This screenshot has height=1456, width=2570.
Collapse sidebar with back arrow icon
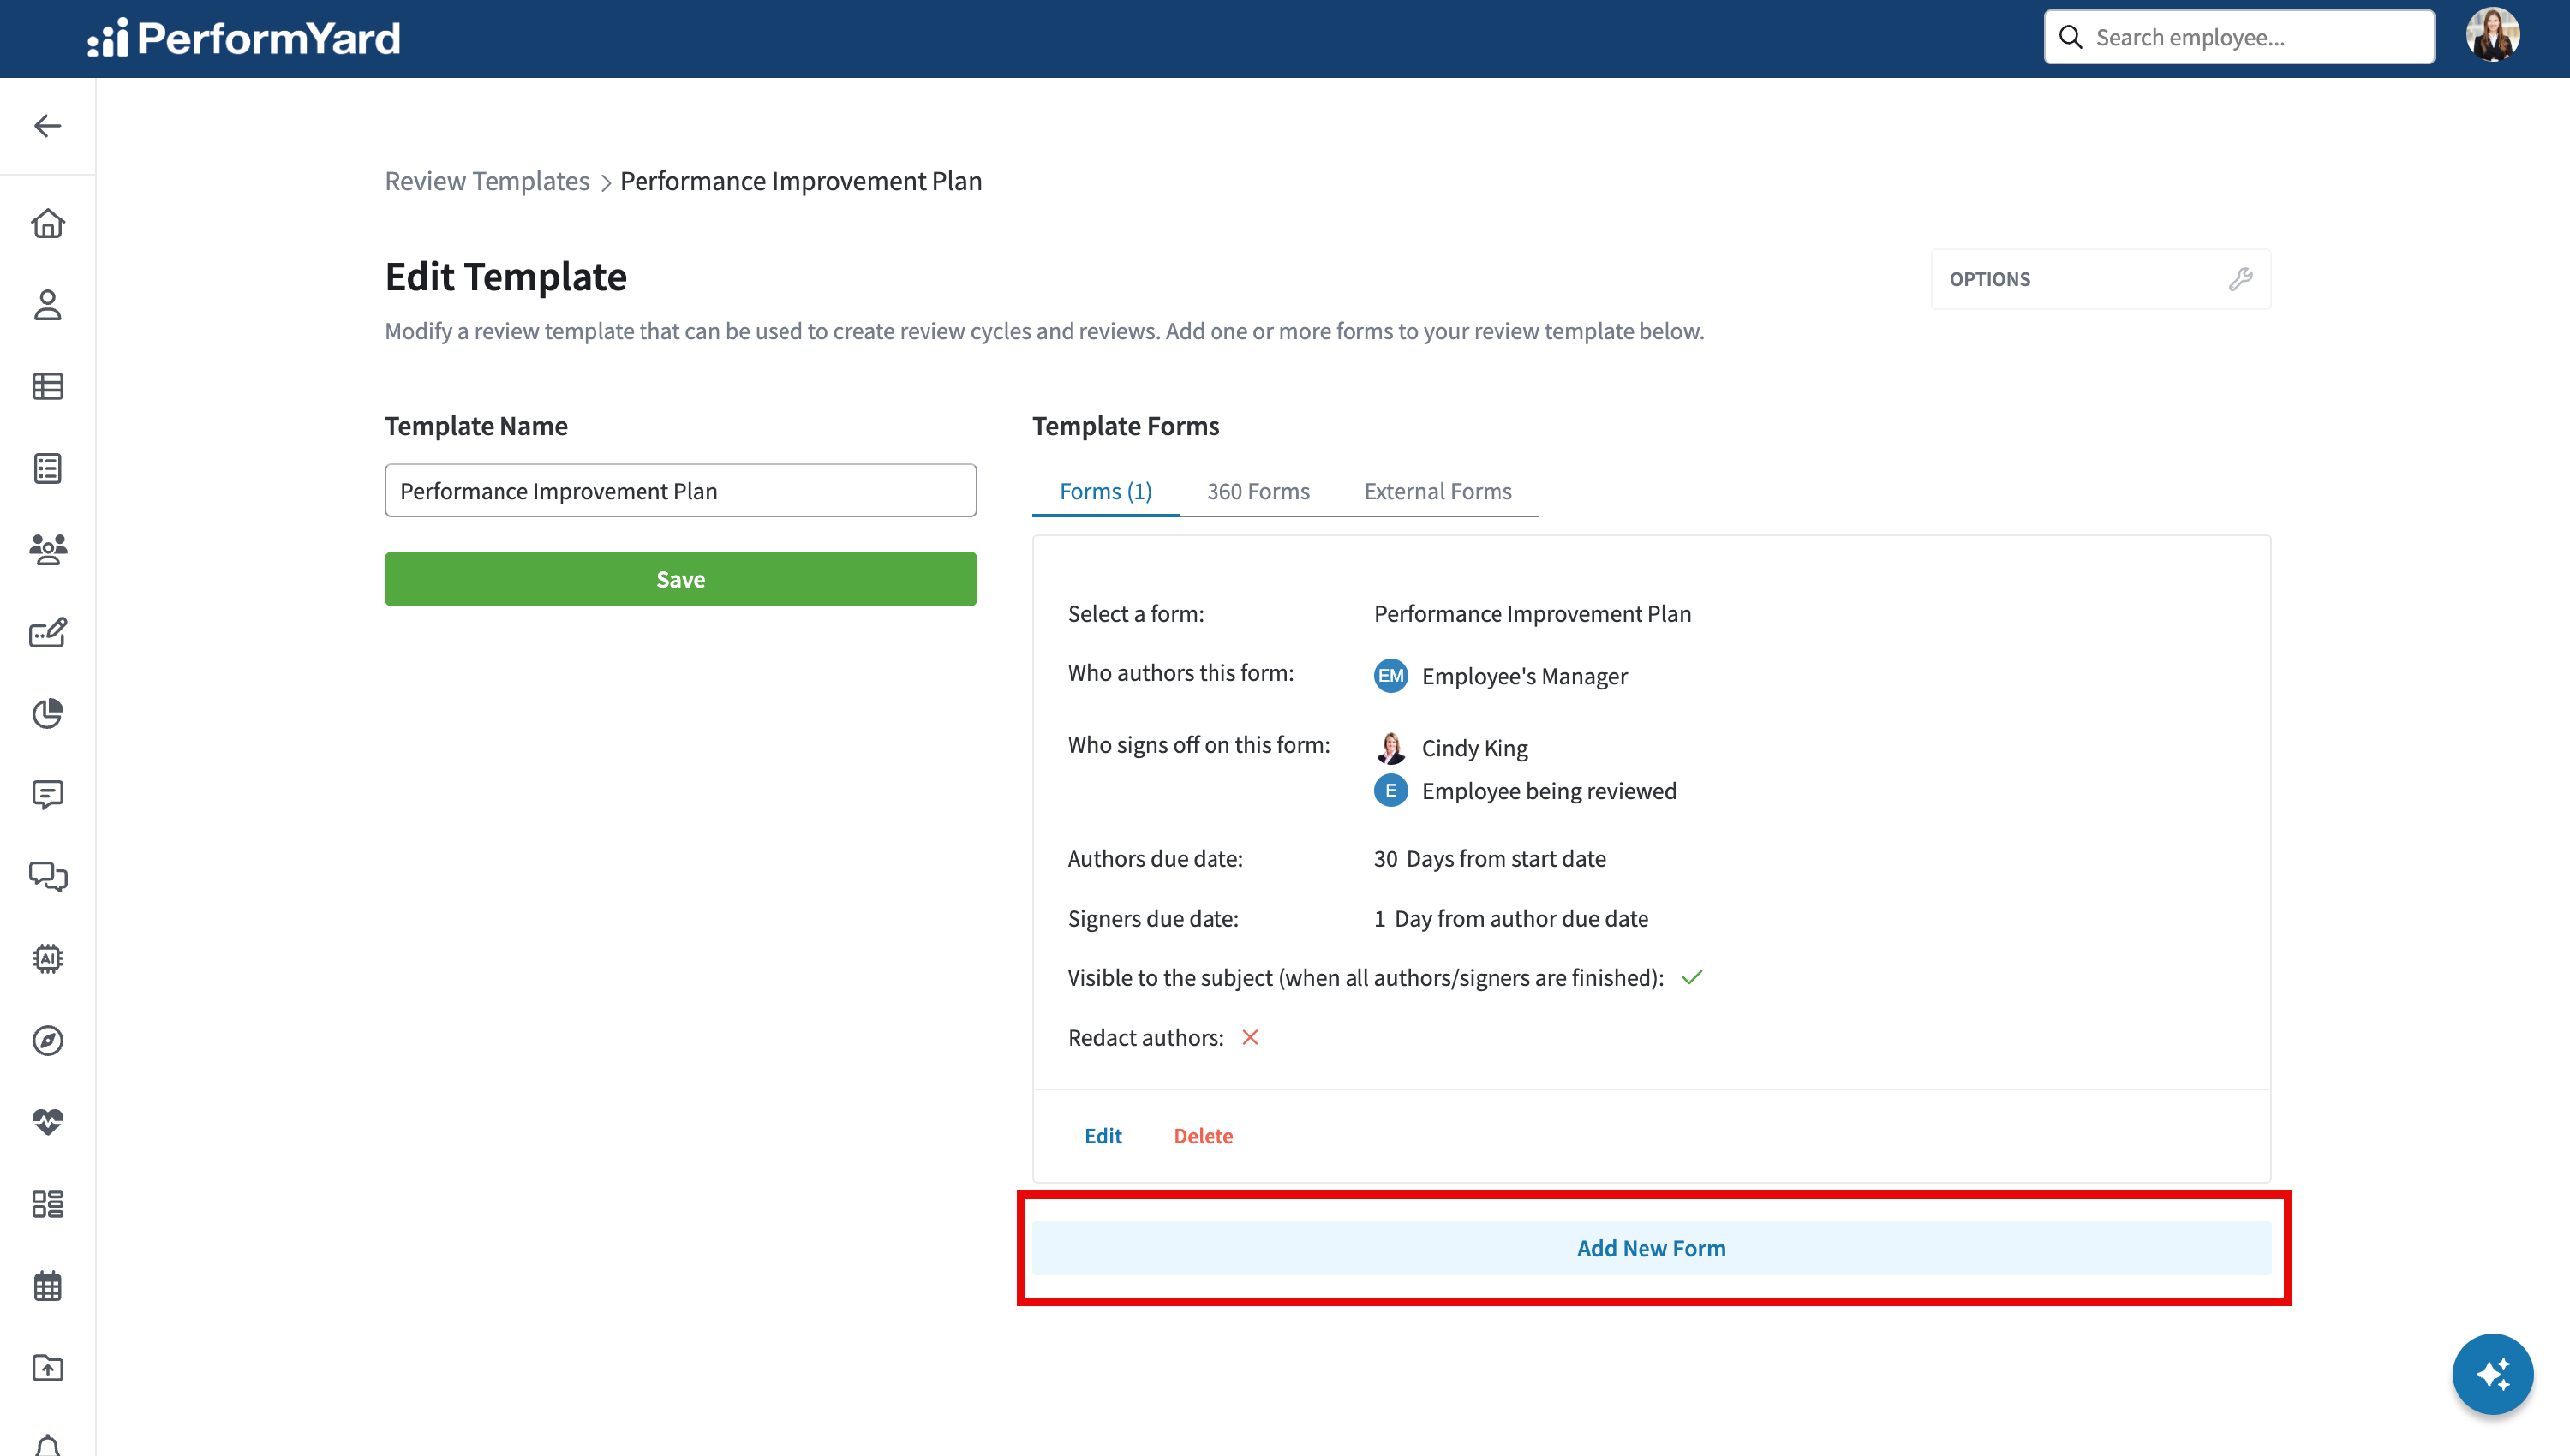click(47, 126)
